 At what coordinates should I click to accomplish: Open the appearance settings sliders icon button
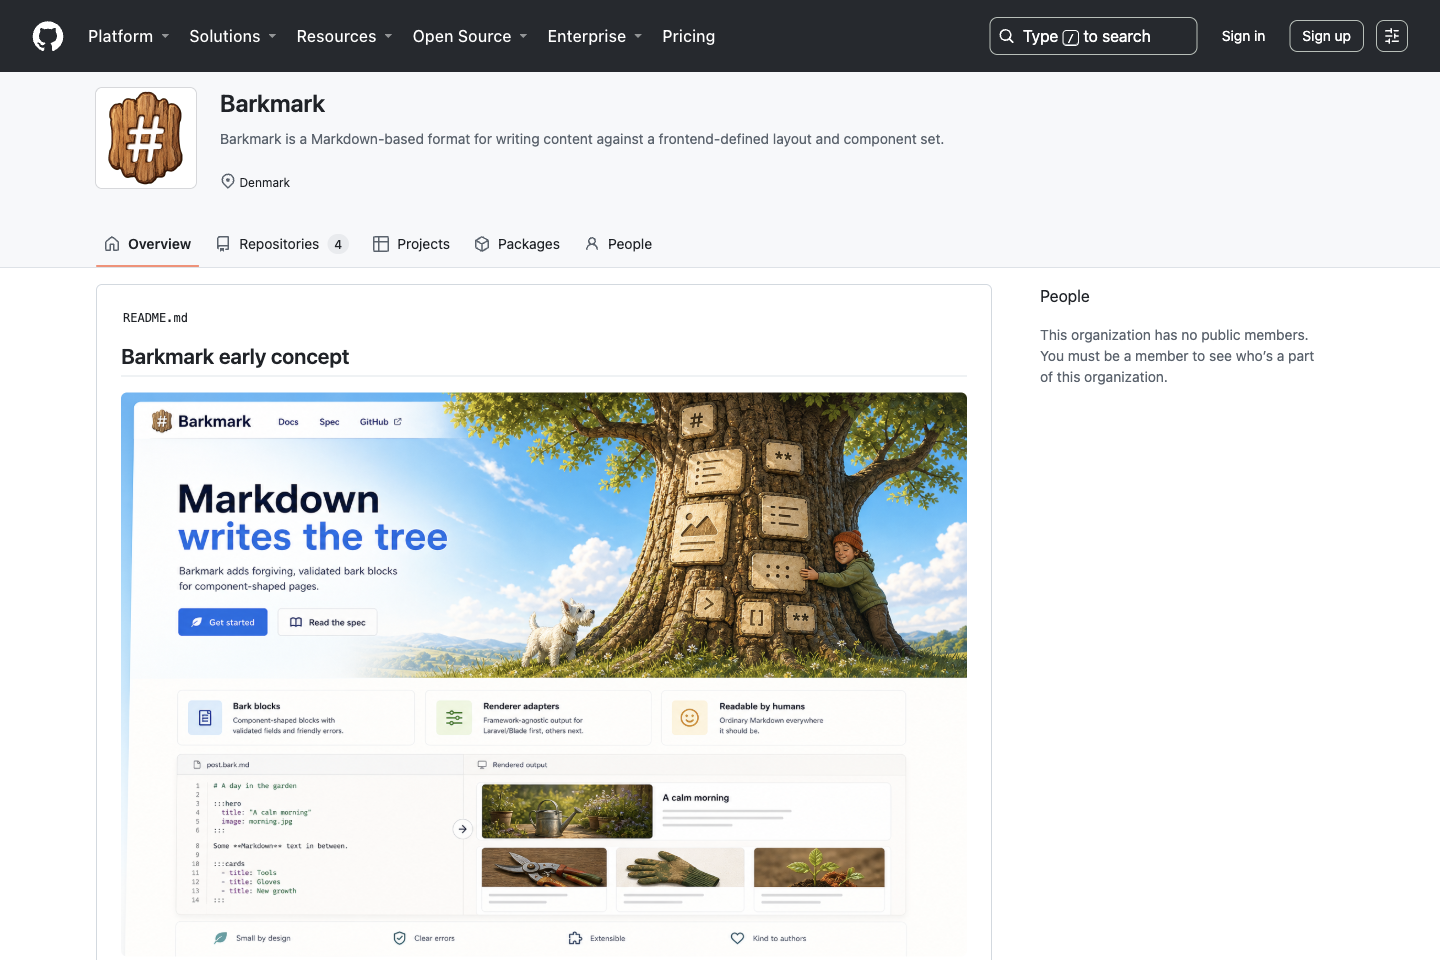(x=1392, y=36)
